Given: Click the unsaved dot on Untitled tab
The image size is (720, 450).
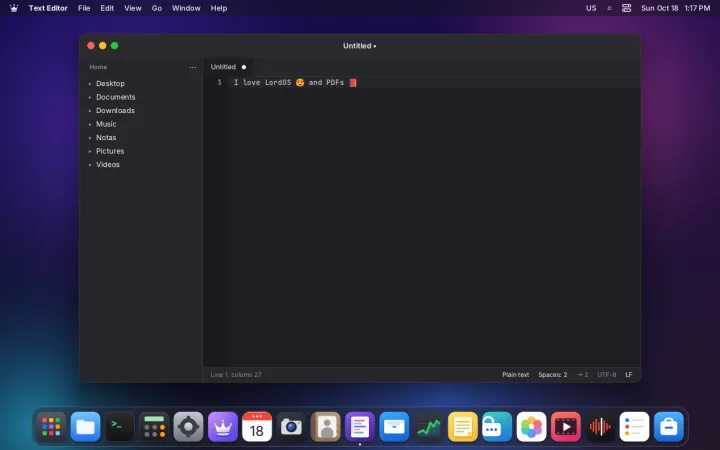Looking at the screenshot, I should [244, 67].
